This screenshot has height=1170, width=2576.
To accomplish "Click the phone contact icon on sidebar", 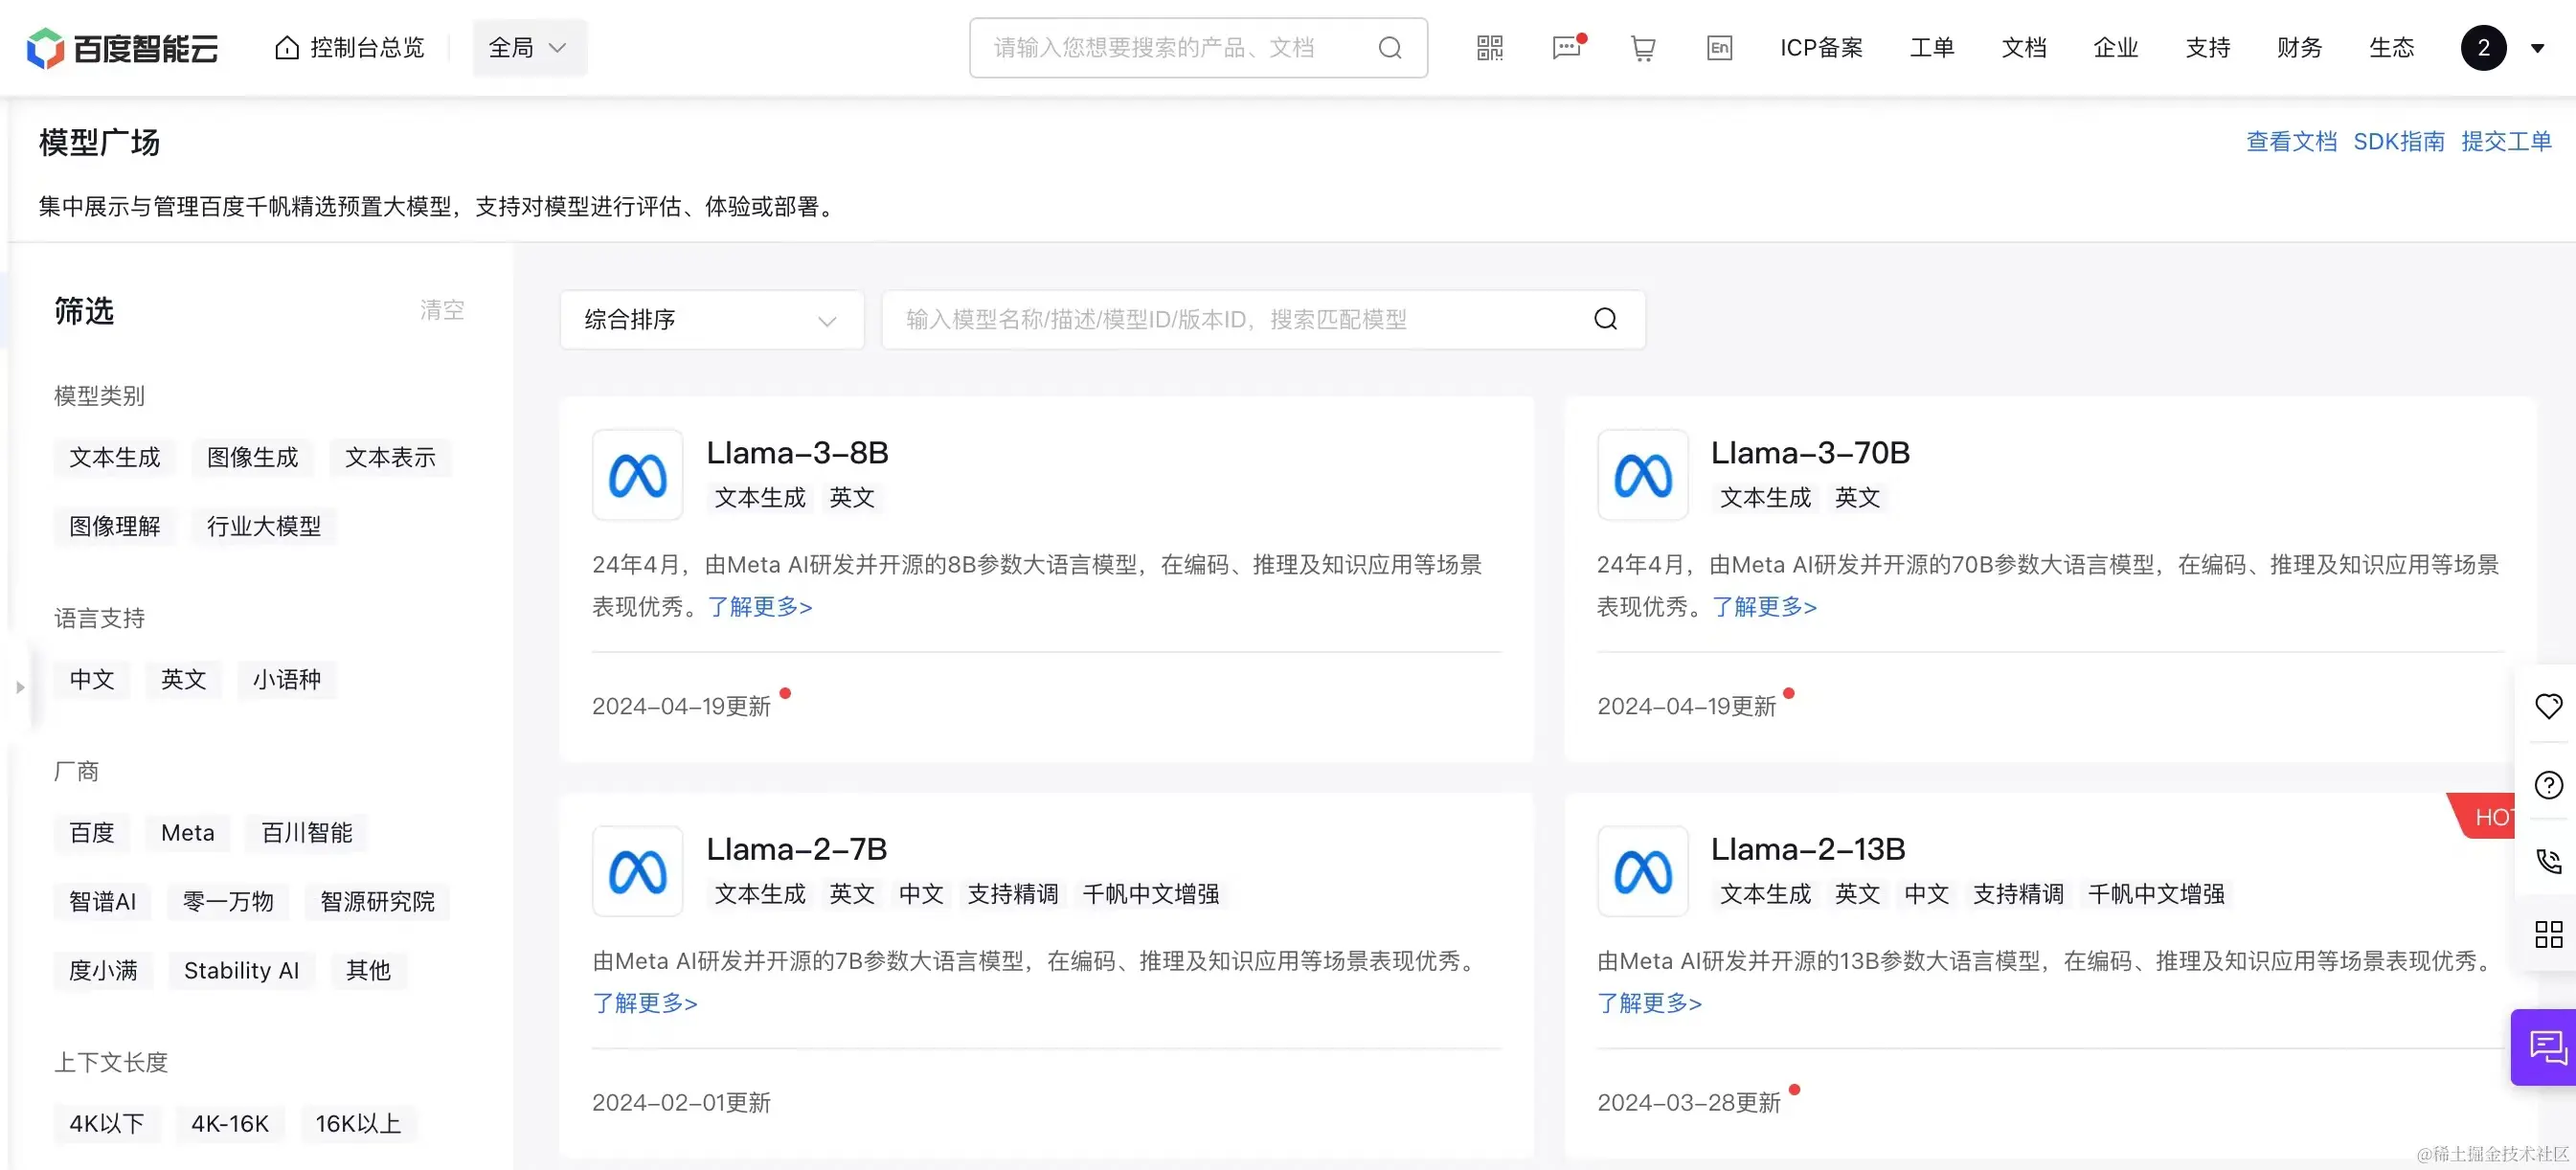I will click(2548, 860).
